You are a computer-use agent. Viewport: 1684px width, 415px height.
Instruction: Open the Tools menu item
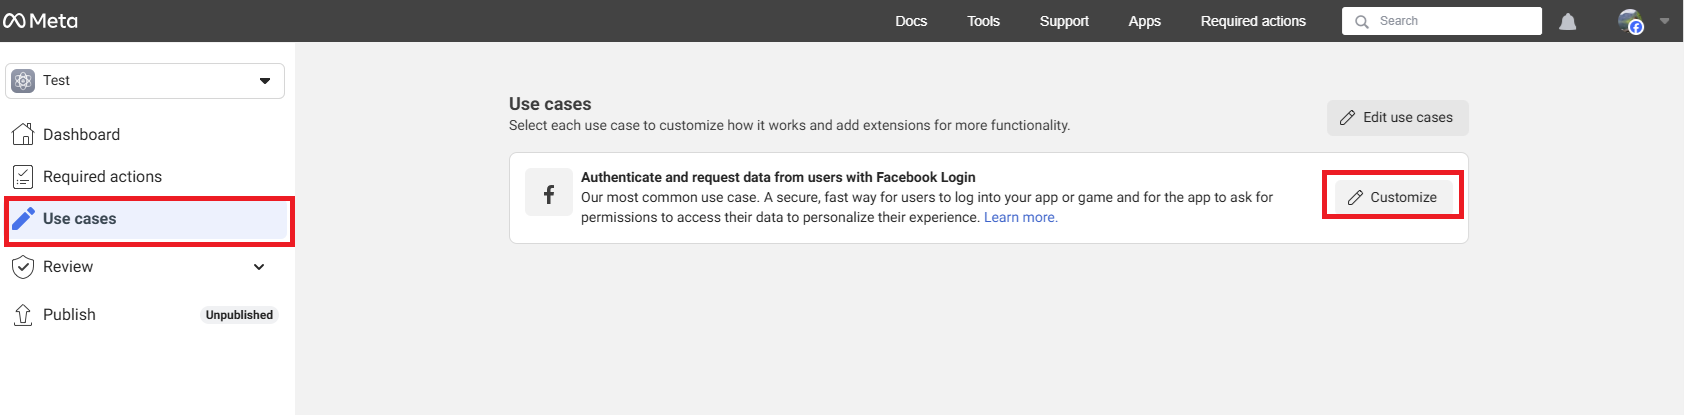983,21
